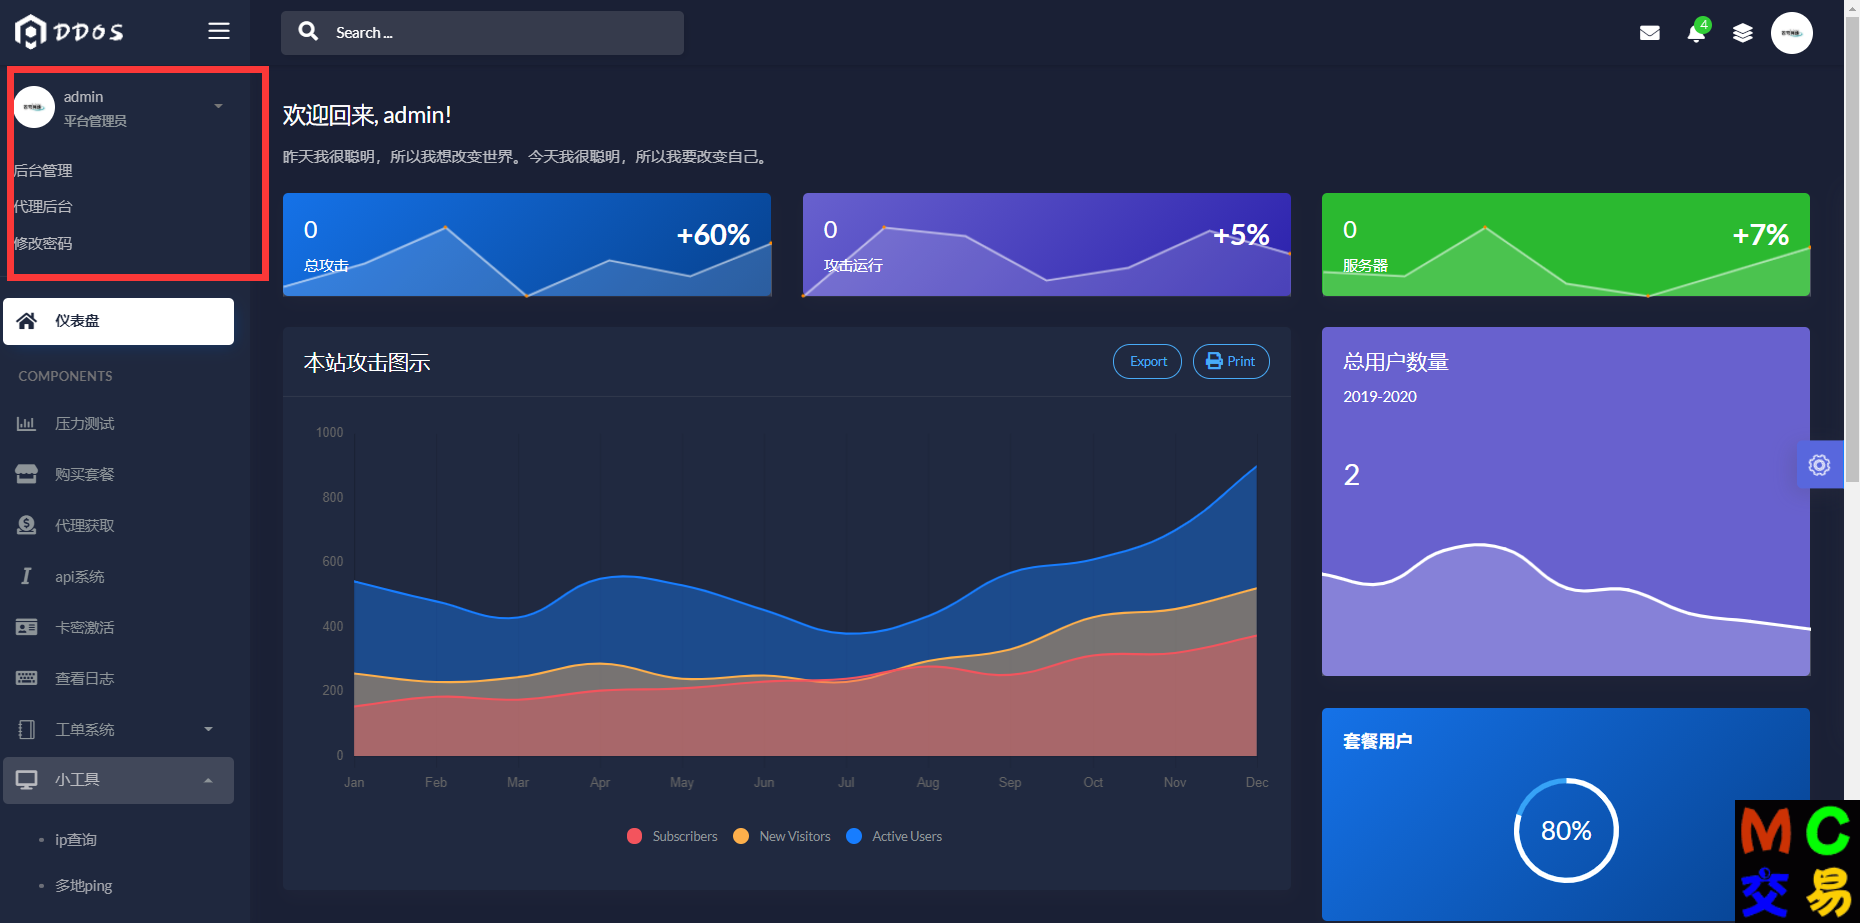Image resolution: width=1860 pixels, height=923 pixels.
Task: Click the 仪表盘 home icon
Action: click(x=27, y=321)
